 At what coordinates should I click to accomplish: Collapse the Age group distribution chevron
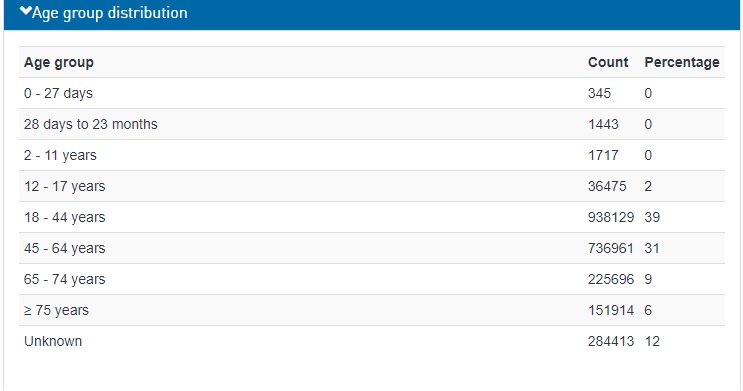pyautogui.click(x=26, y=11)
